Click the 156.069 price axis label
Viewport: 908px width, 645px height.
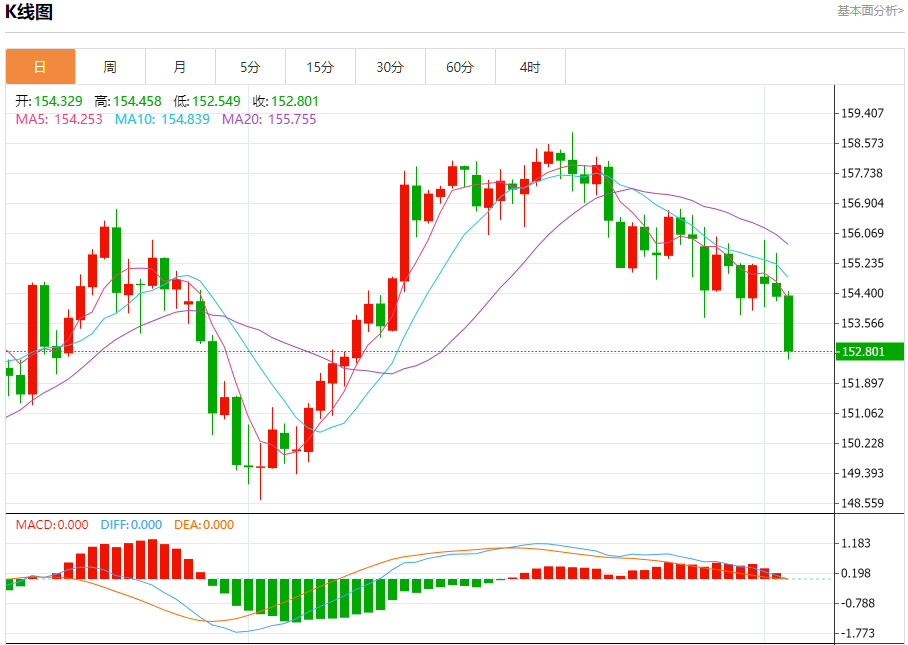863,233
